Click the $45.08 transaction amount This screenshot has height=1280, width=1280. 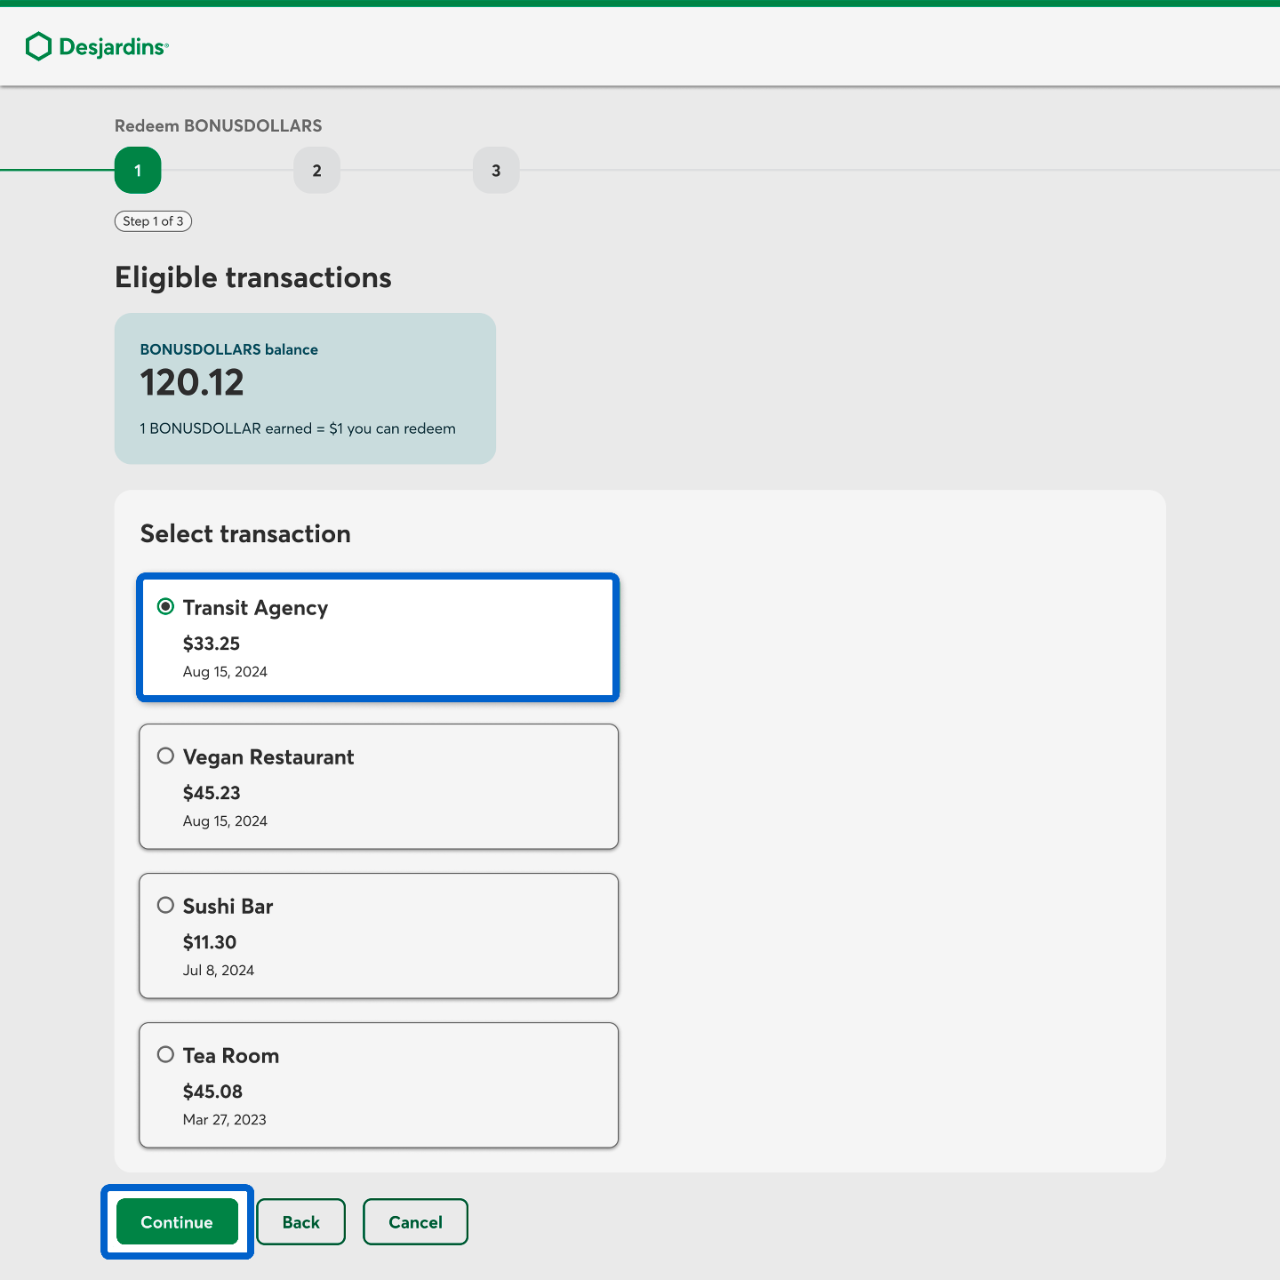[213, 1091]
